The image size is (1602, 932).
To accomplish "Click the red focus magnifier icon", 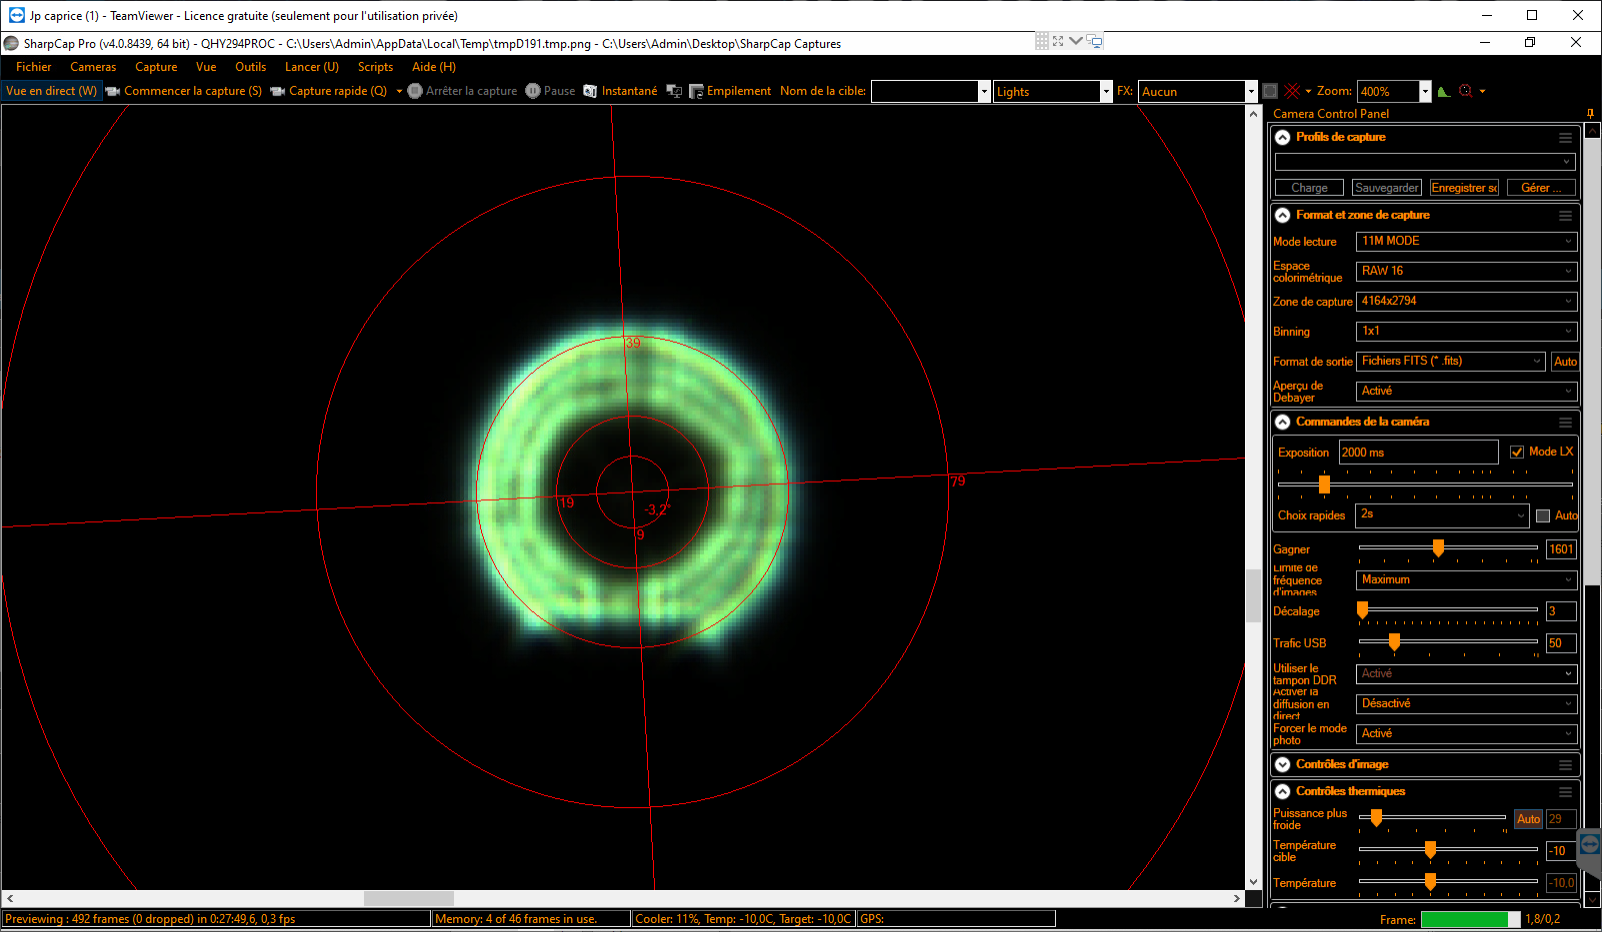I will click(1466, 91).
